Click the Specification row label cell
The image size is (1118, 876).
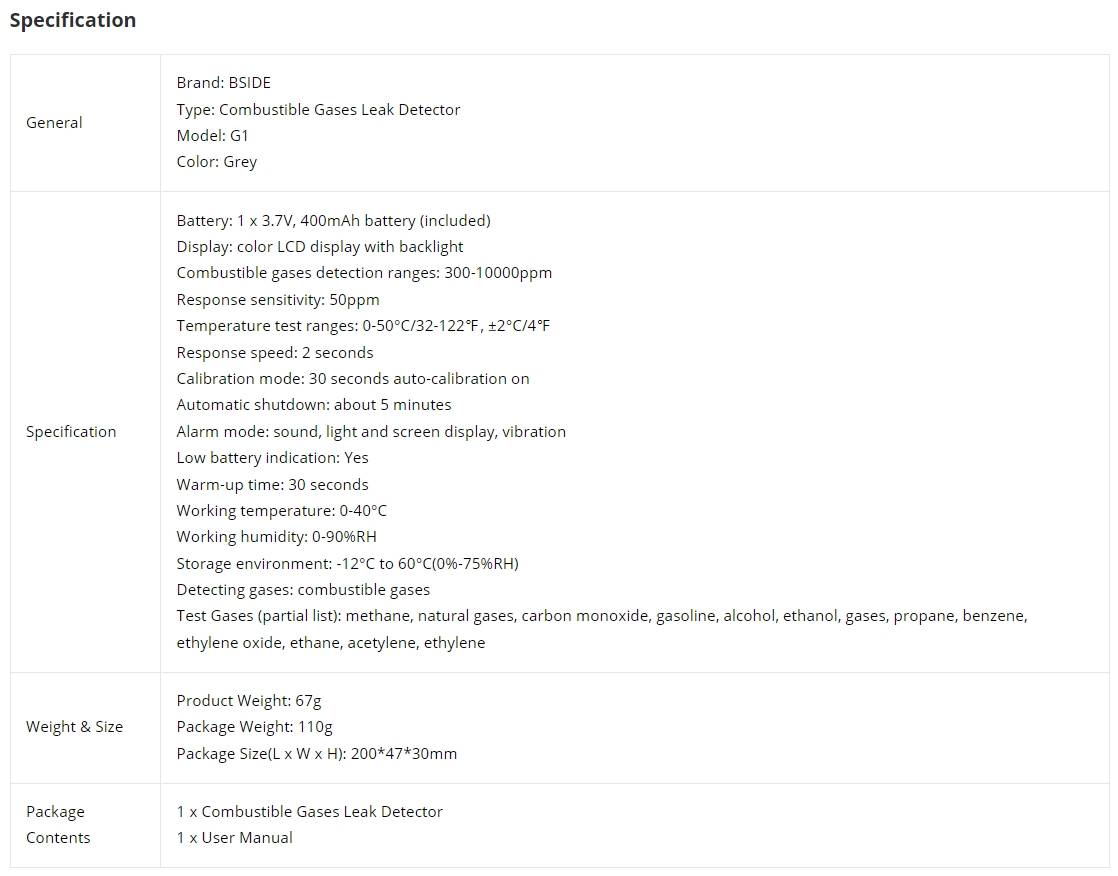pos(71,432)
